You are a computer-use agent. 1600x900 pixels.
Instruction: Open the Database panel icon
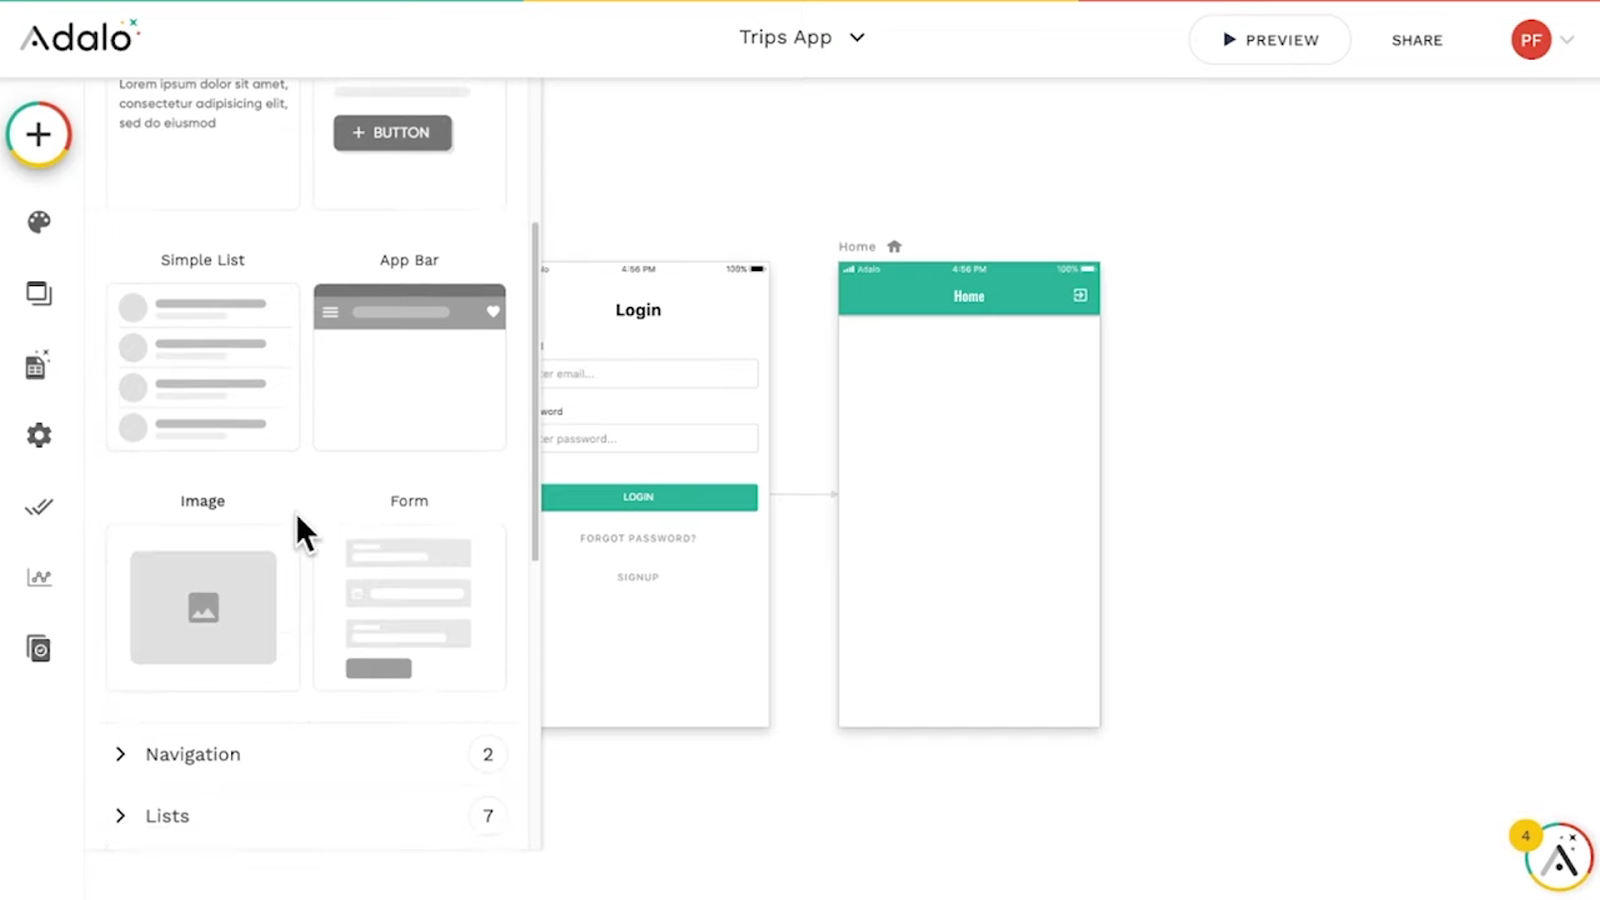37,365
